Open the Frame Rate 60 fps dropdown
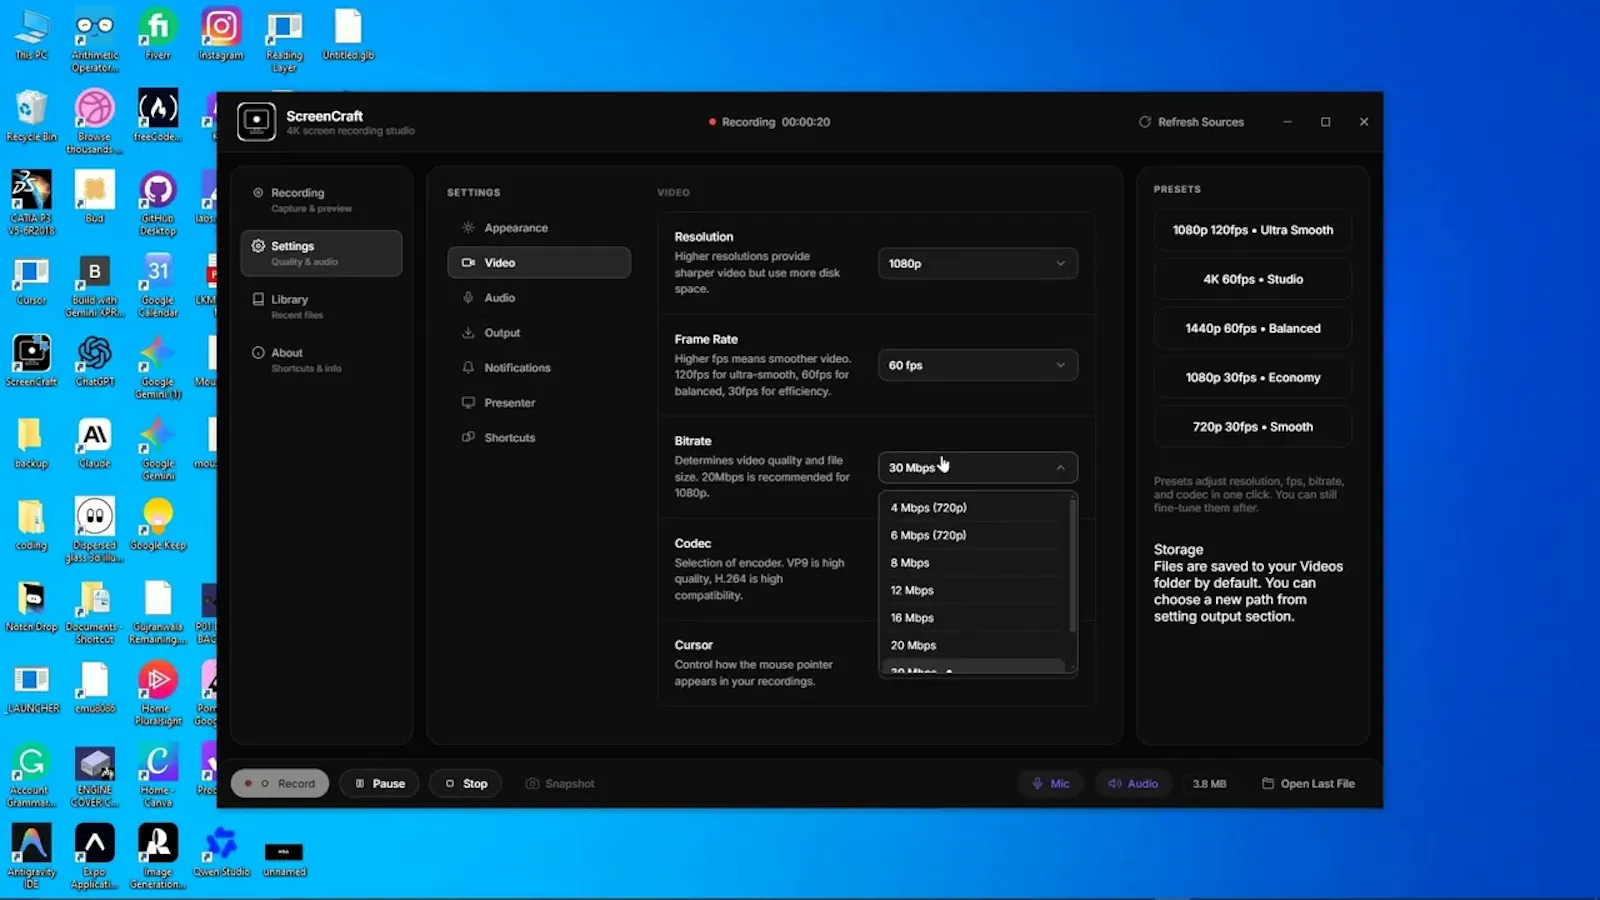This screenshot has height=900, width=1600. (978, 366)
